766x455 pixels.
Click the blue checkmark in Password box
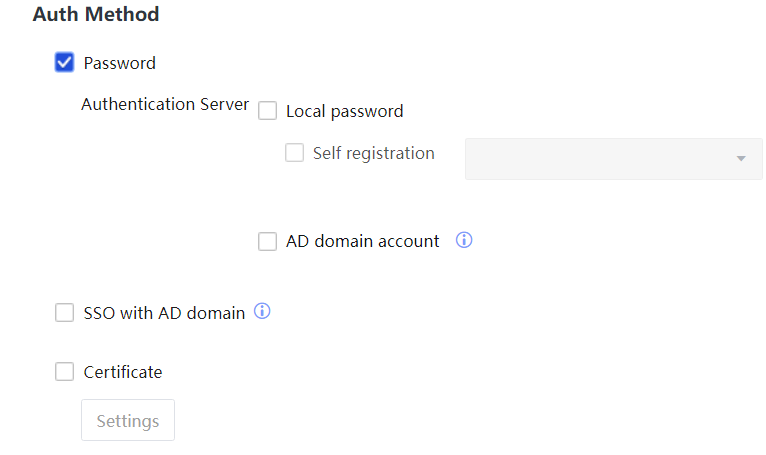point(65,63)
